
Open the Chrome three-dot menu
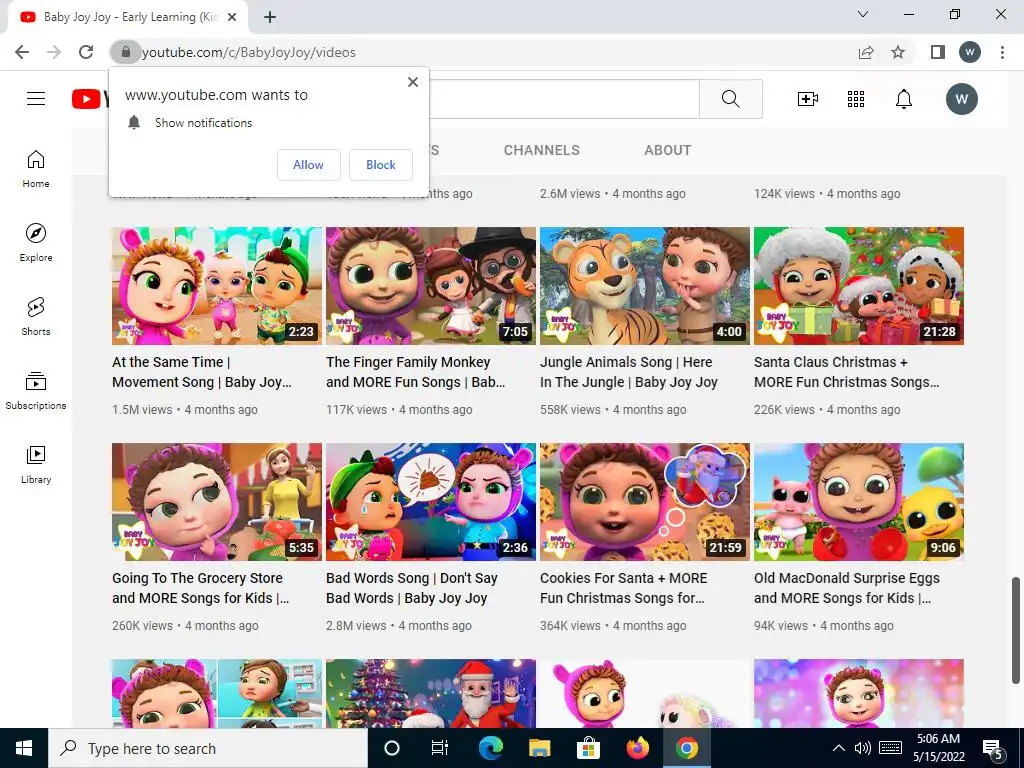tap(1002, 52)
